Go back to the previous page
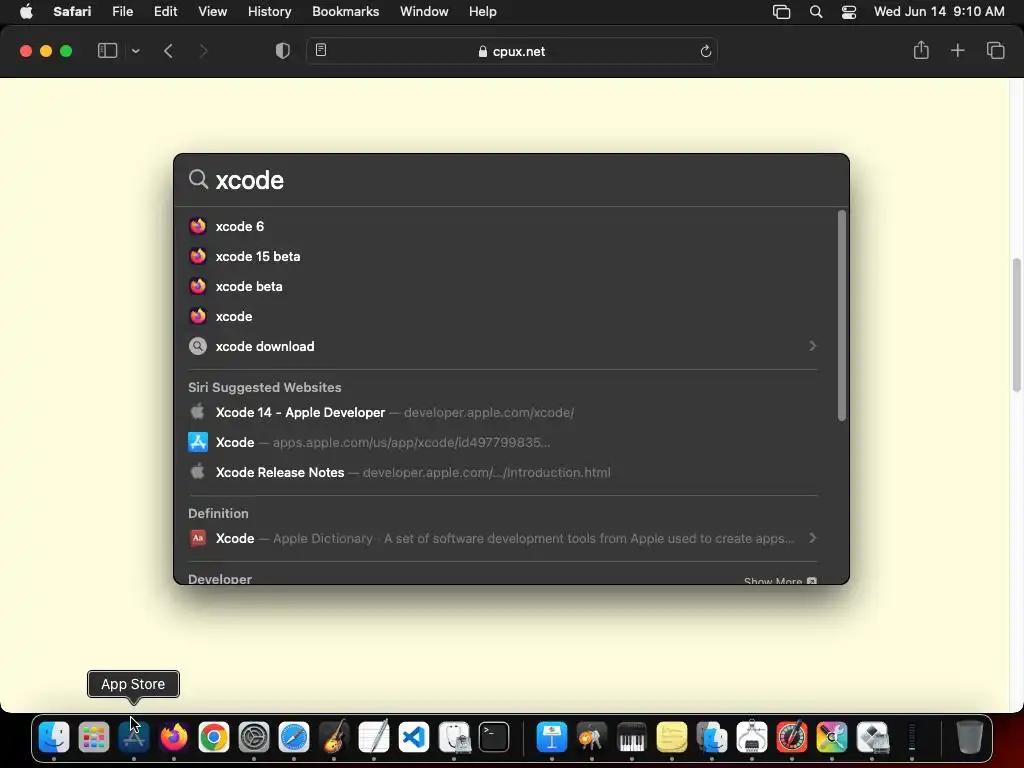This screenshot has height=768, width=1024. [x=168, y=51]
